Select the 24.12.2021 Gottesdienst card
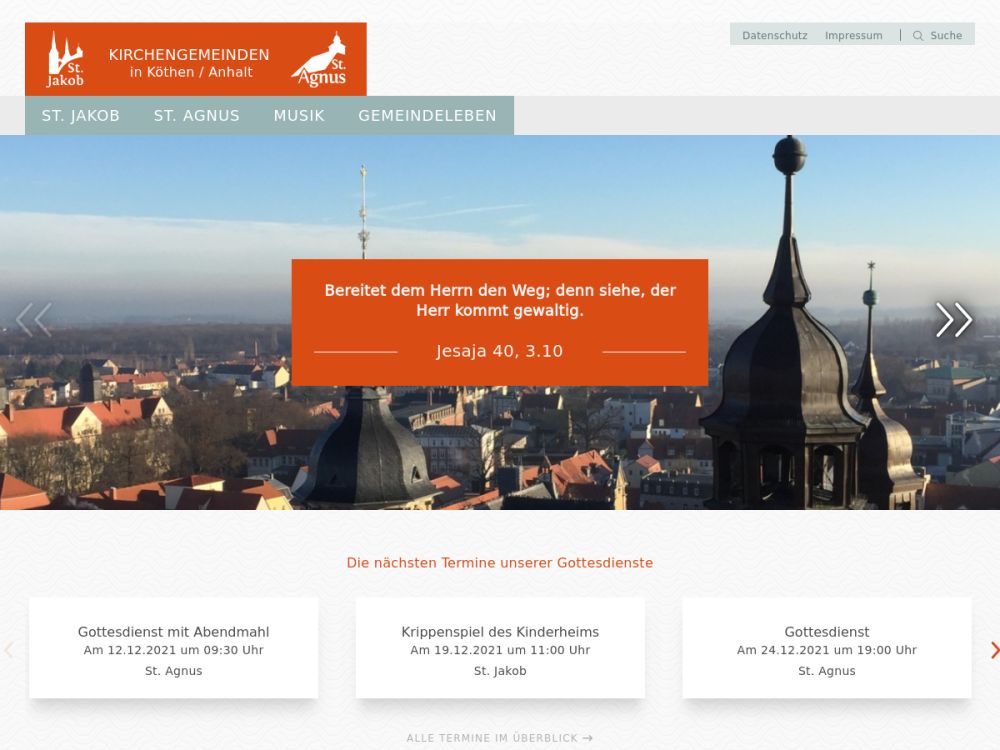The image size is (1000, 750). (826, 648)
